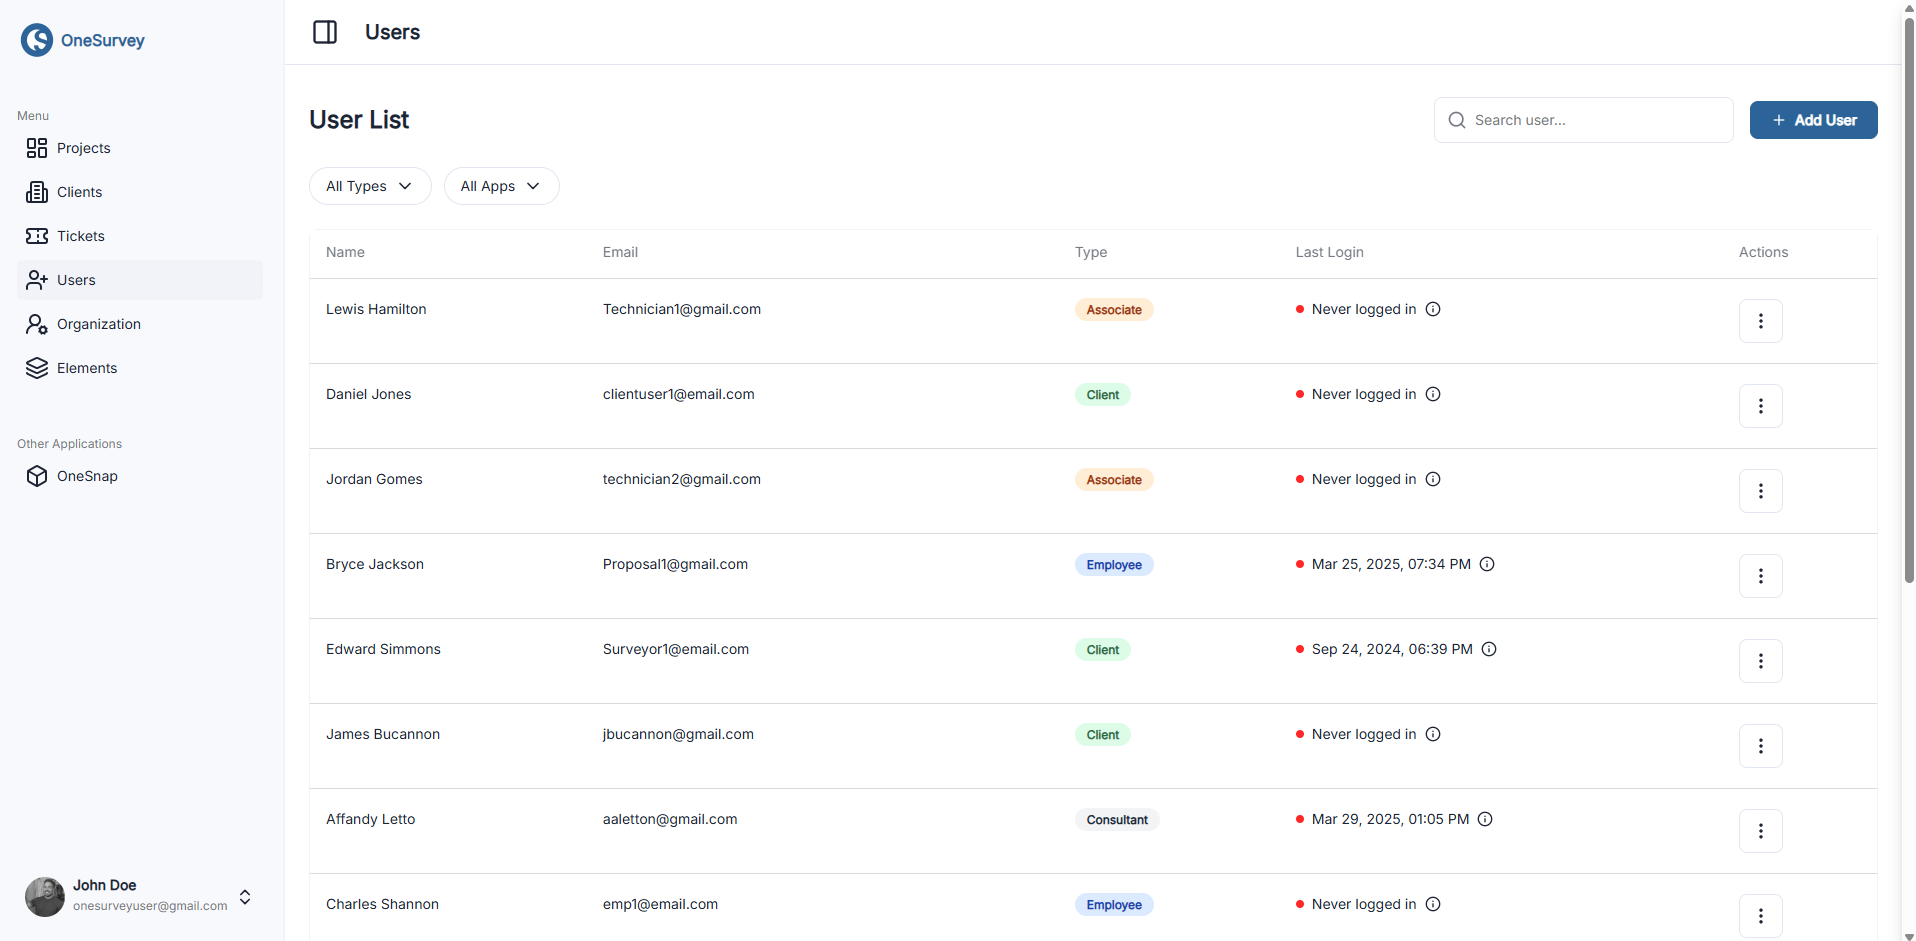This screenshot has height=941, width=1916.
Task: Toggle the sidebar panel icon
Action: [x=325, y=32]
